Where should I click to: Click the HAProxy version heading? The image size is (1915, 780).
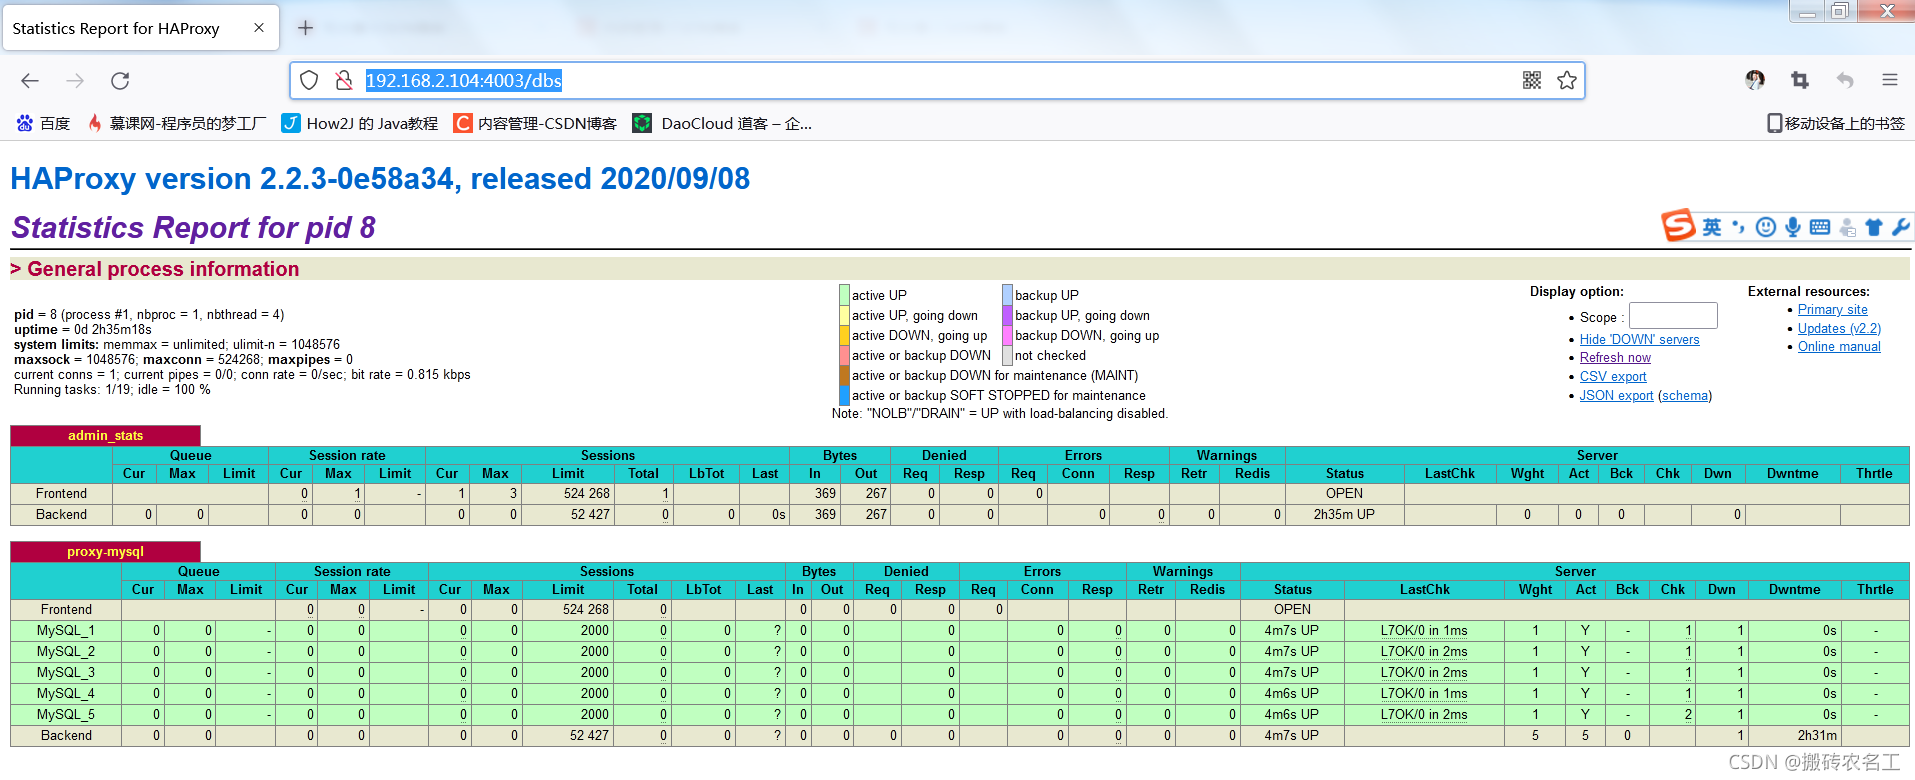(x=380, y=178)
